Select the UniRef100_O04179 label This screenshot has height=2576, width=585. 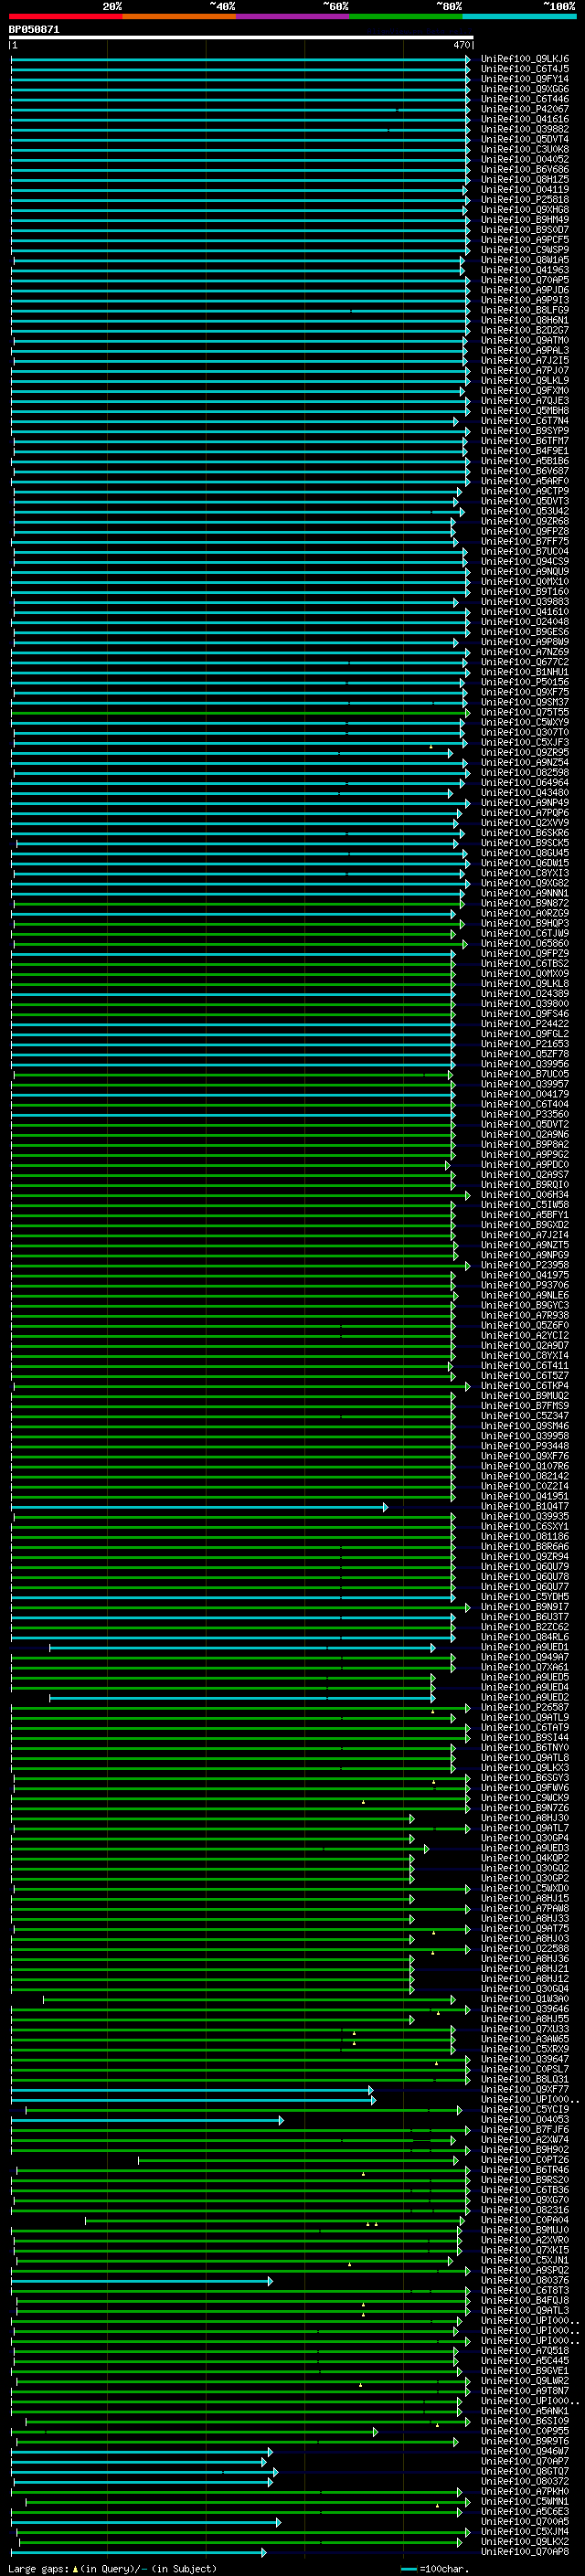pos(525,1094)
